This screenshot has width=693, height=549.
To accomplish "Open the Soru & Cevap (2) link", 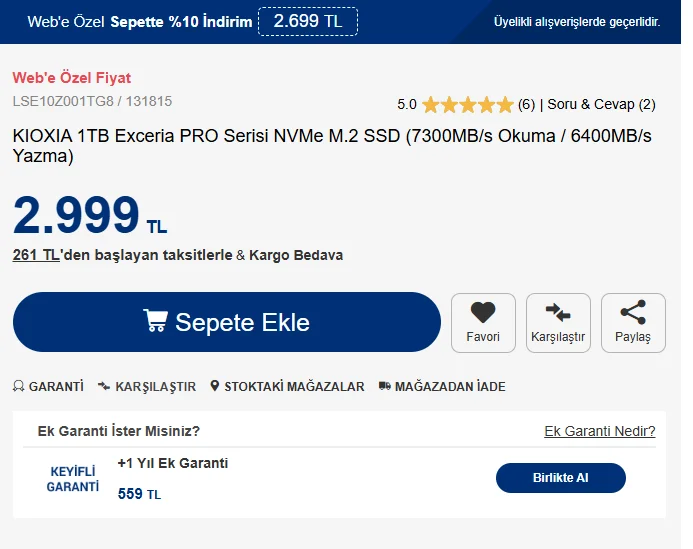I will 601,104.
